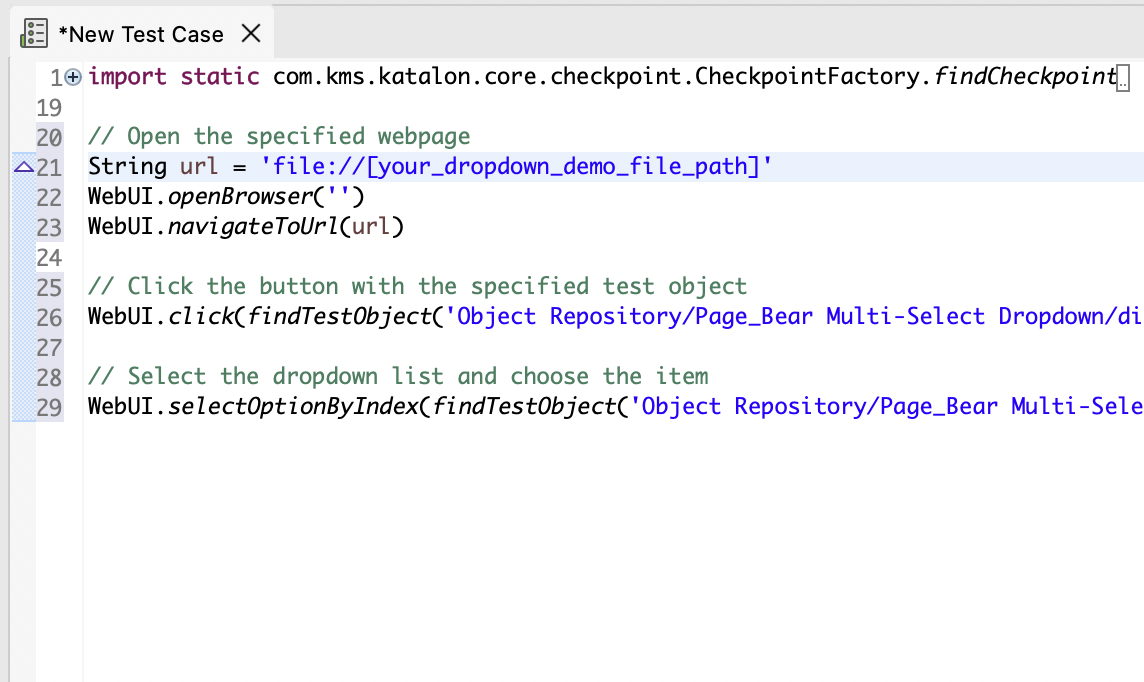Click line number 20 in the gutter
The height and width of the screenshot is (682, 1144).
tap(49, 137)
